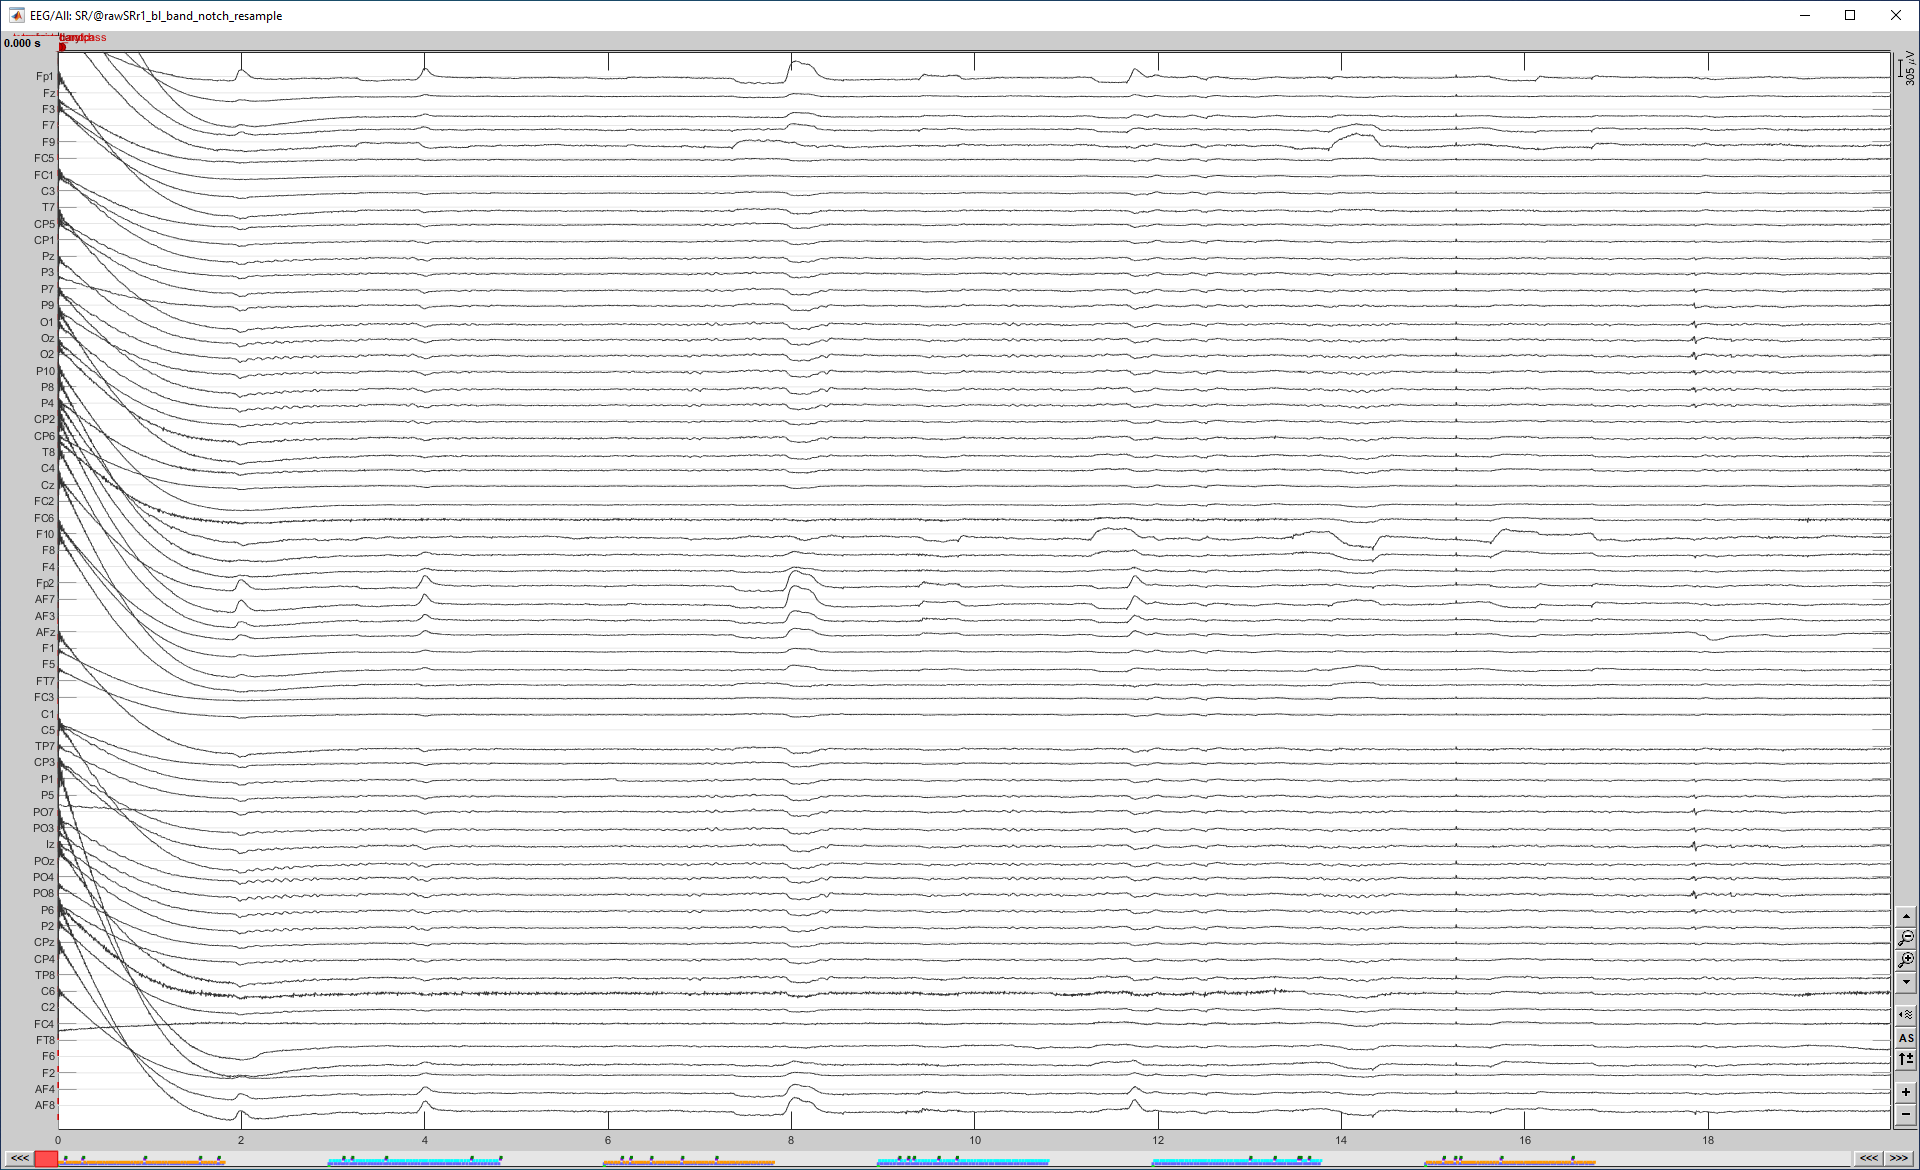Select channel label Cz
This screenshot has height=1170, width=1920.
pyautogui.click(x=48, y=485)
